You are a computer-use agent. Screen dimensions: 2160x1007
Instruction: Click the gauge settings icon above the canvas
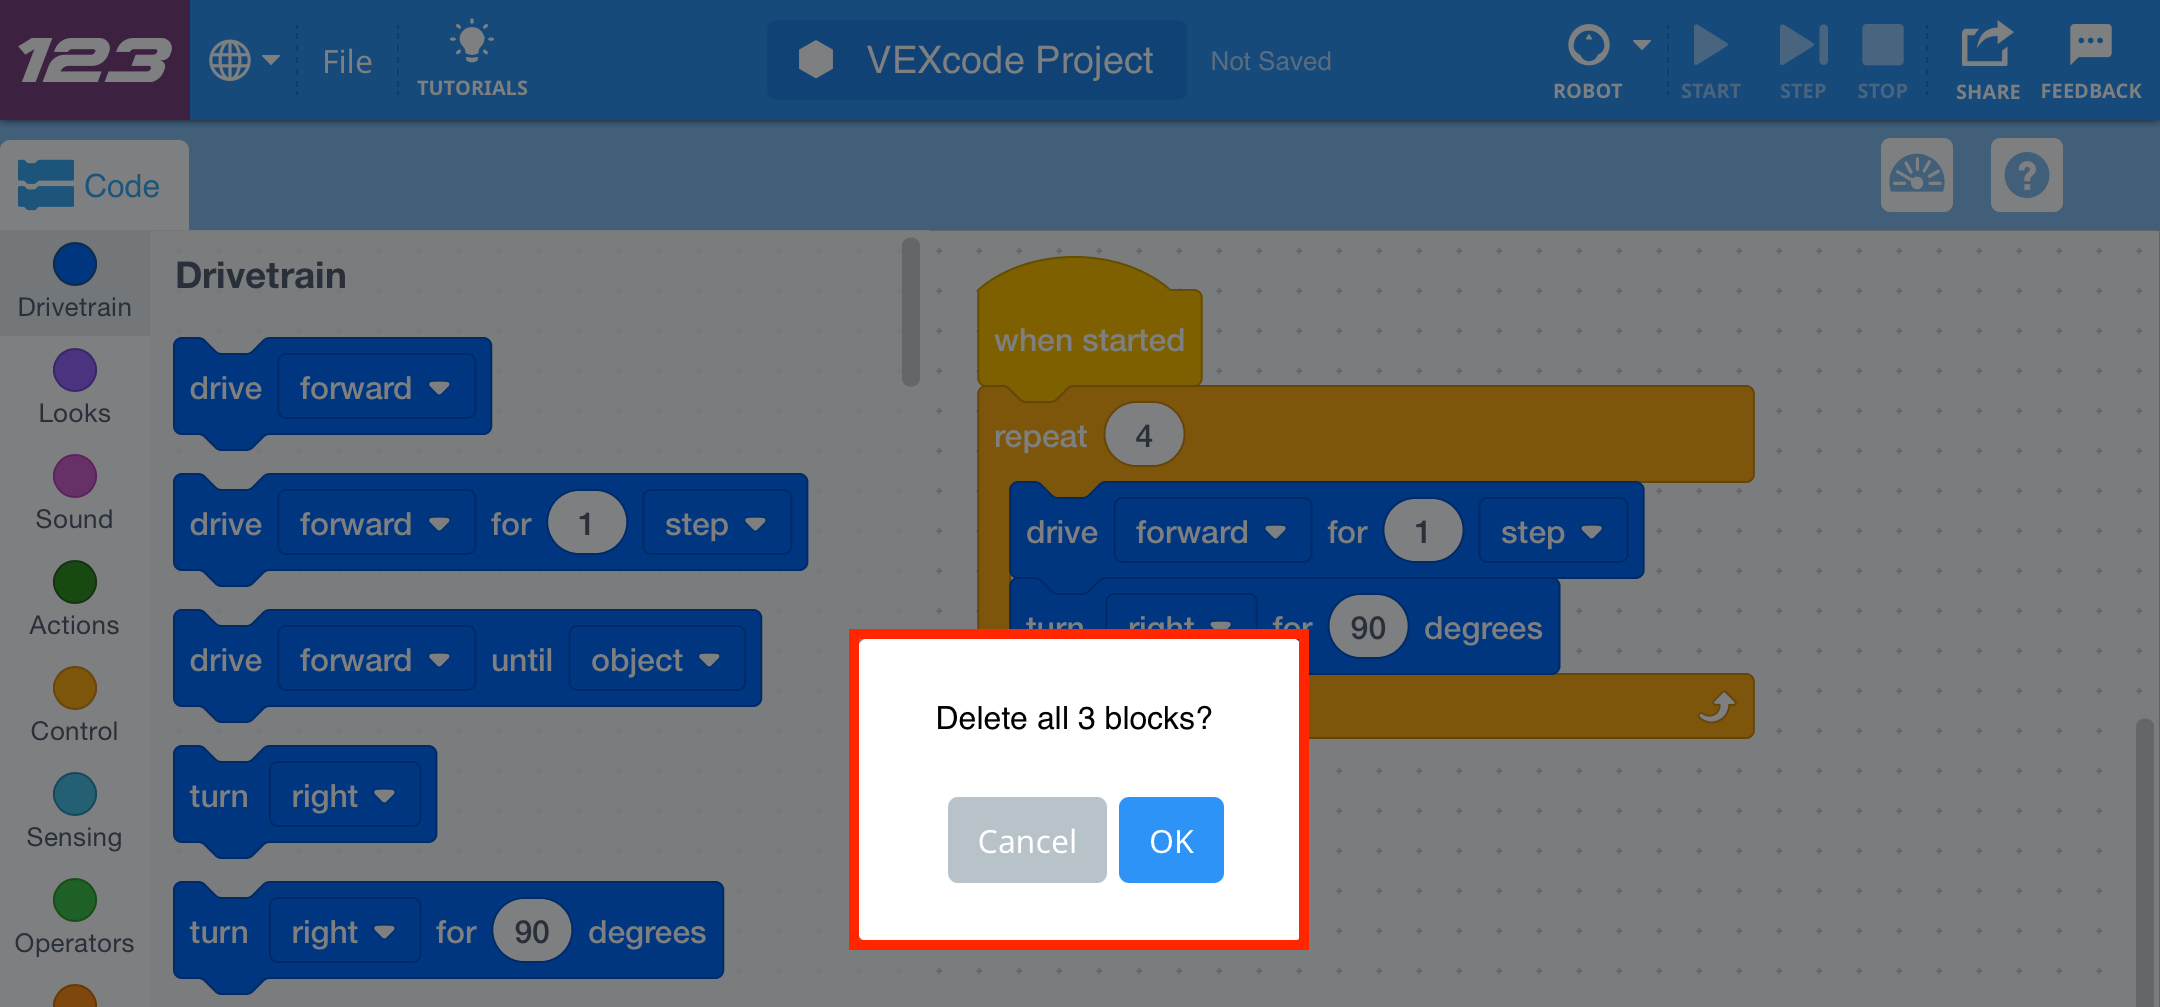pos(1917,175)
